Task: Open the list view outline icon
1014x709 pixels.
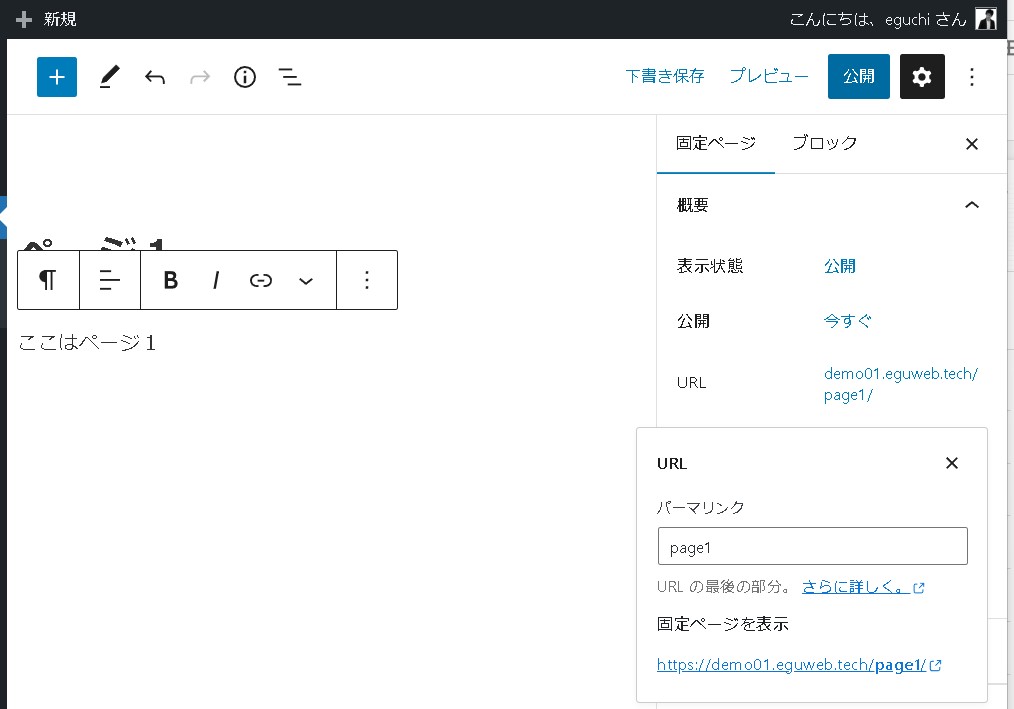Action: pyautogui.click(x=290, y=77)
